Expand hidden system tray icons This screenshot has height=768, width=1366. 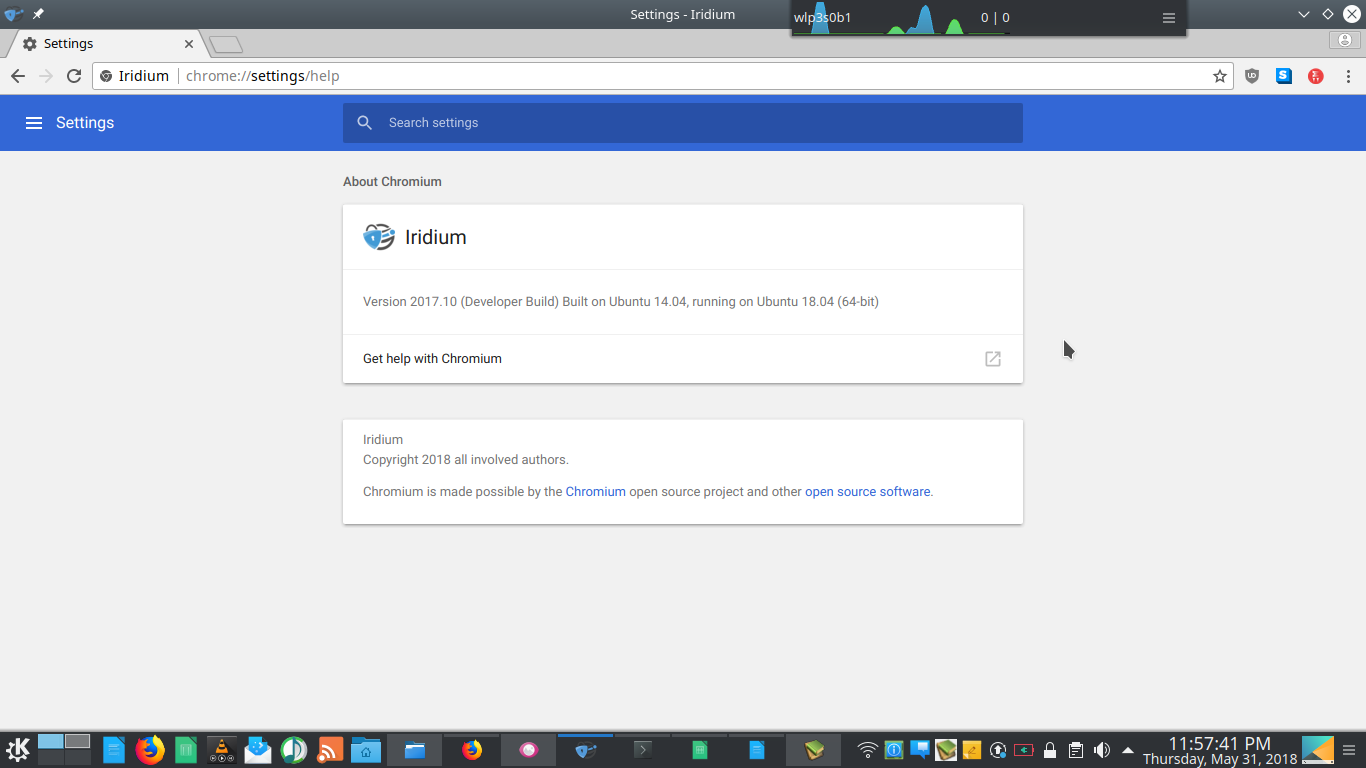coord(1128,750)
